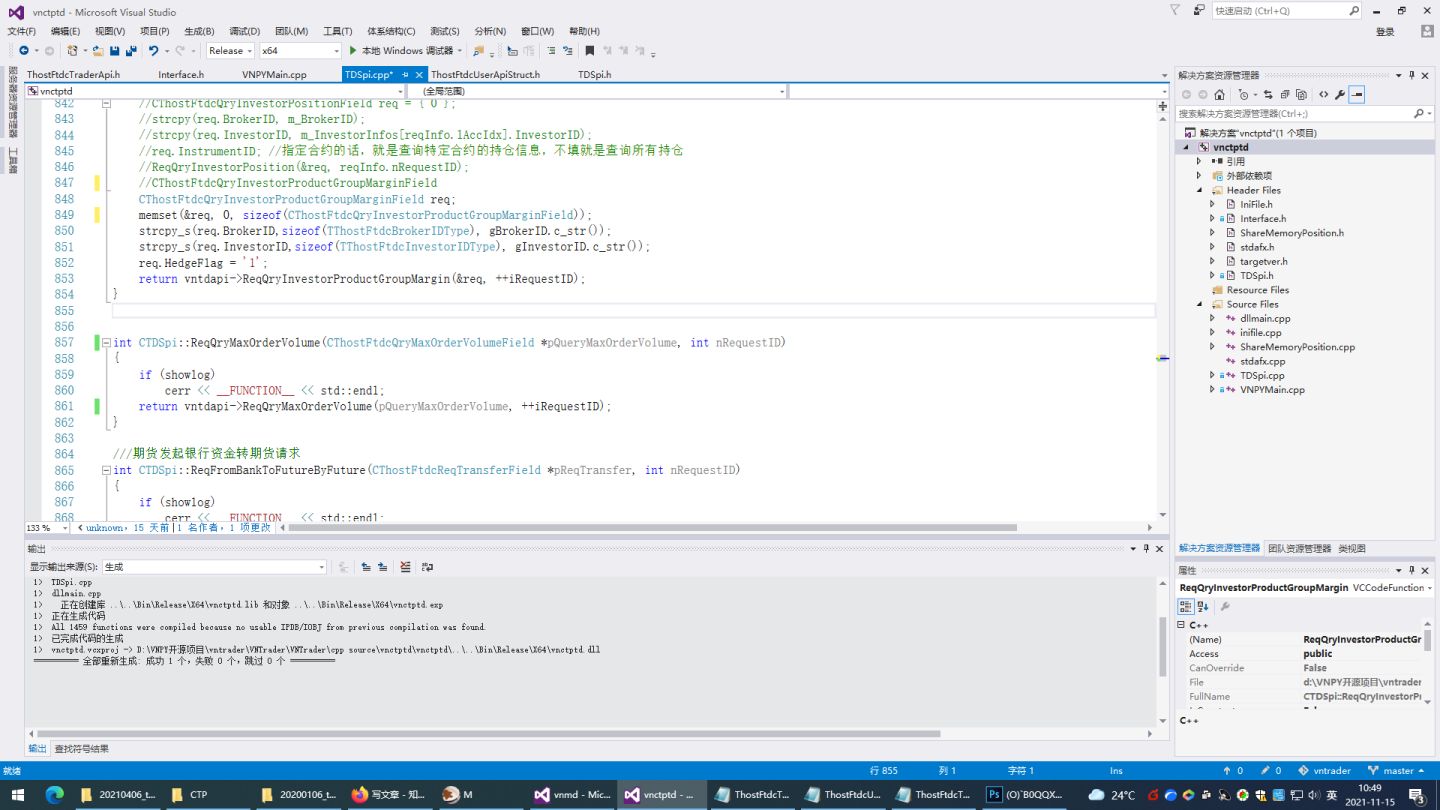Open the feedback icon in title bar
This screenshot has height=810, width=1440.
(x=1199, y=10)
